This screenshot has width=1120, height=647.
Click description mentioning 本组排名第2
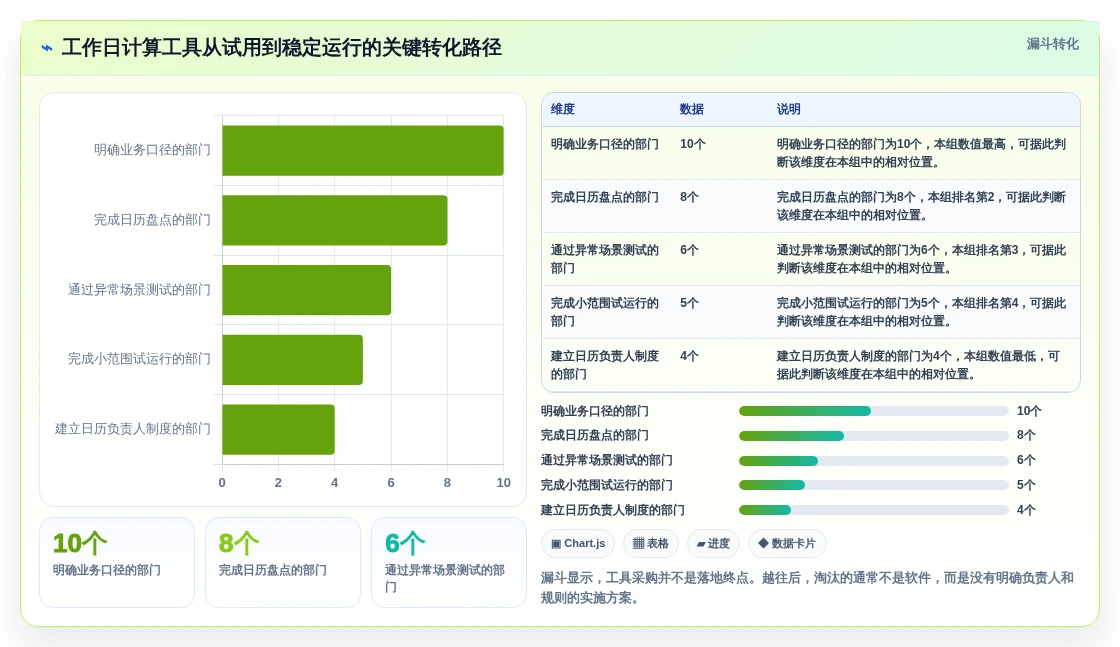pyautogui.click(x=921, y=206)
